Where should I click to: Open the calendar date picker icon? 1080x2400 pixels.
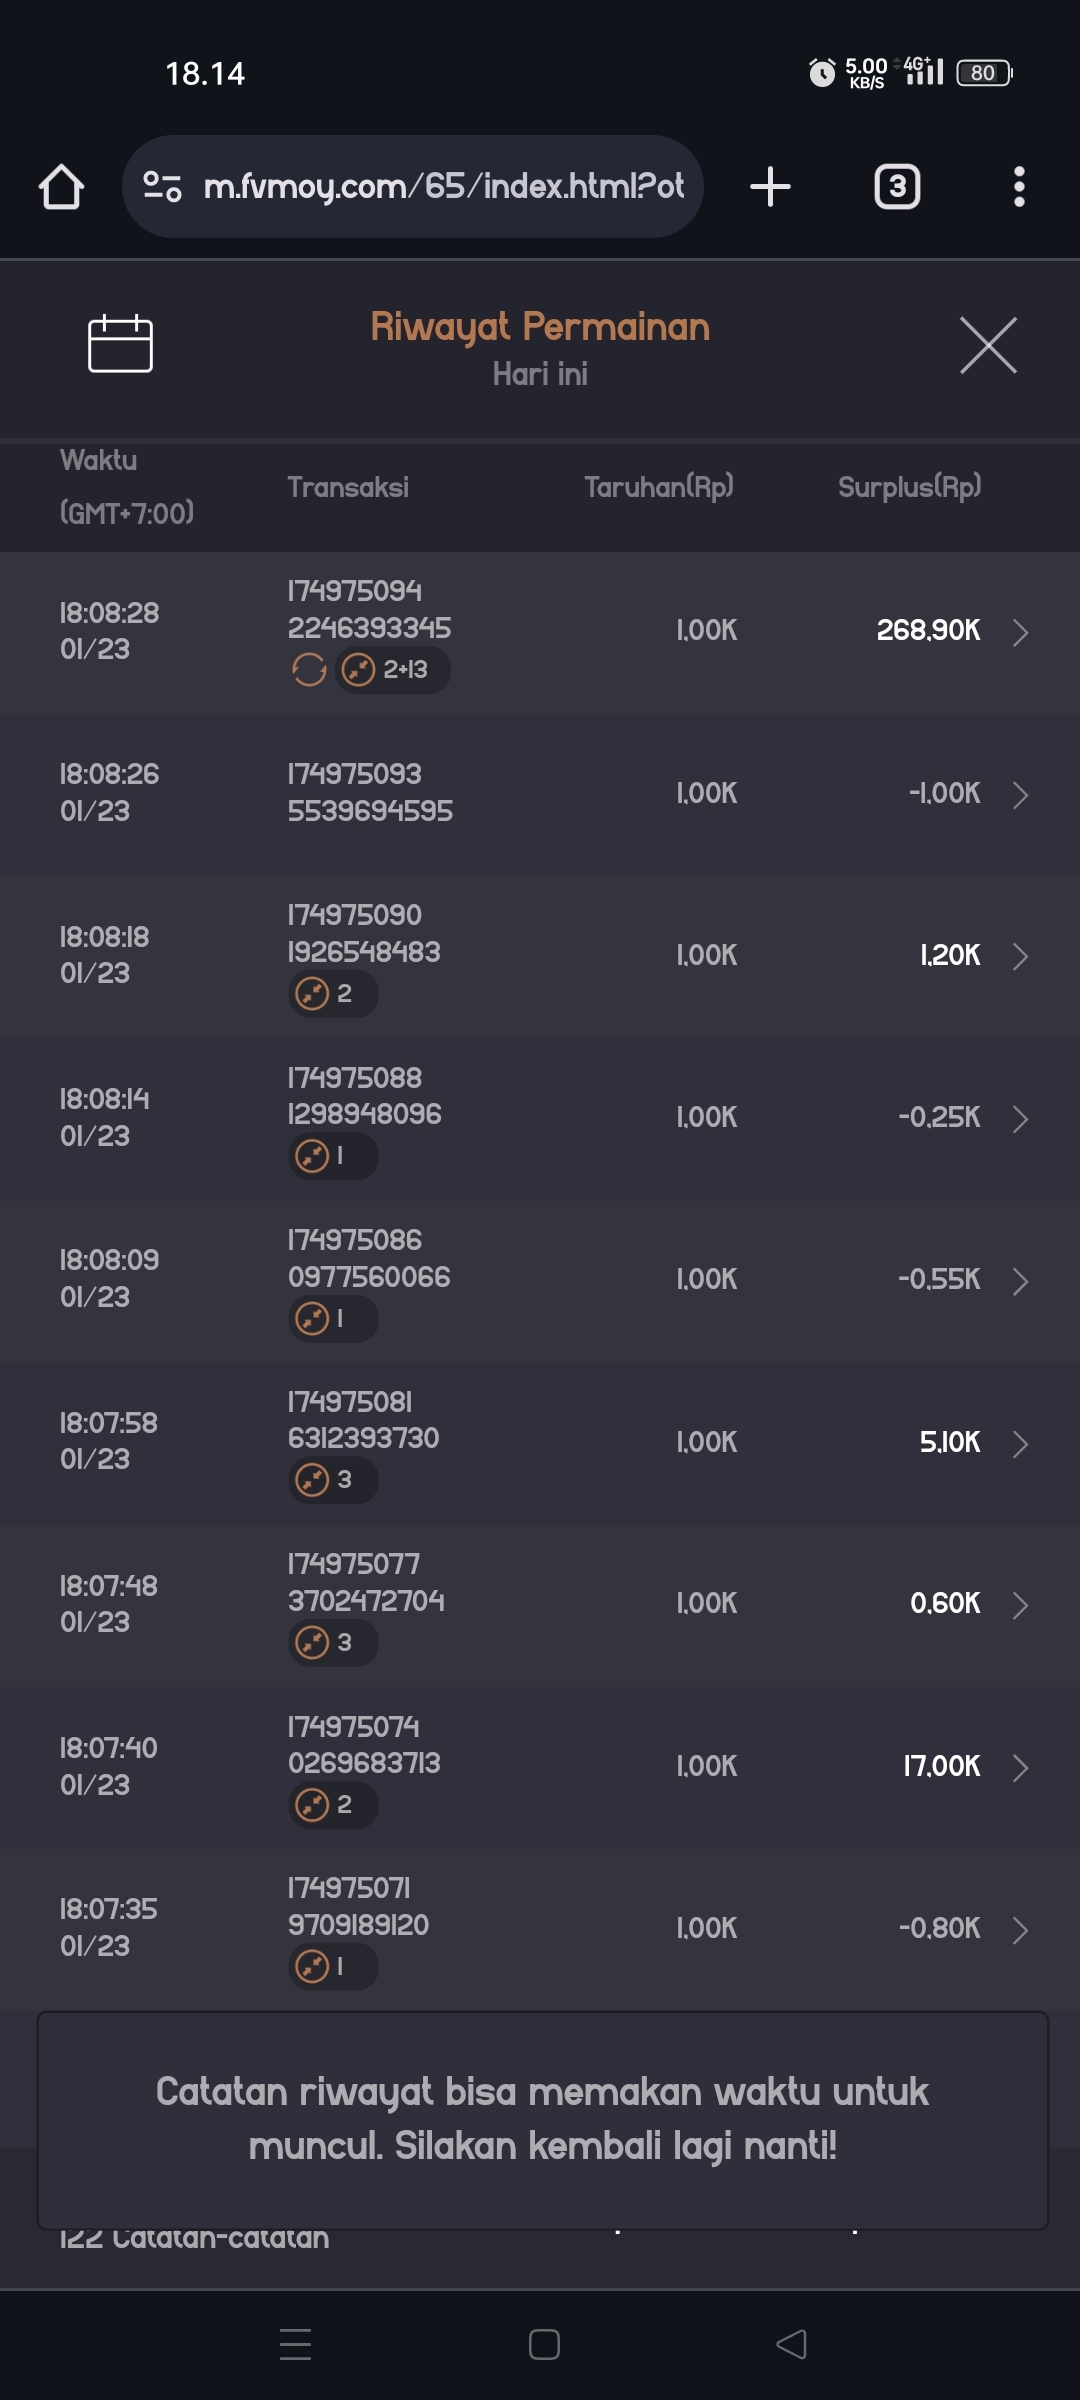120,344
